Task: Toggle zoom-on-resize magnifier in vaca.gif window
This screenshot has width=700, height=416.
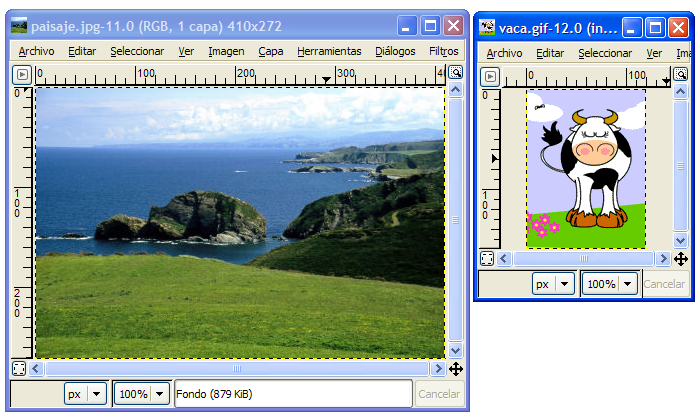Action: pos(681,73)
